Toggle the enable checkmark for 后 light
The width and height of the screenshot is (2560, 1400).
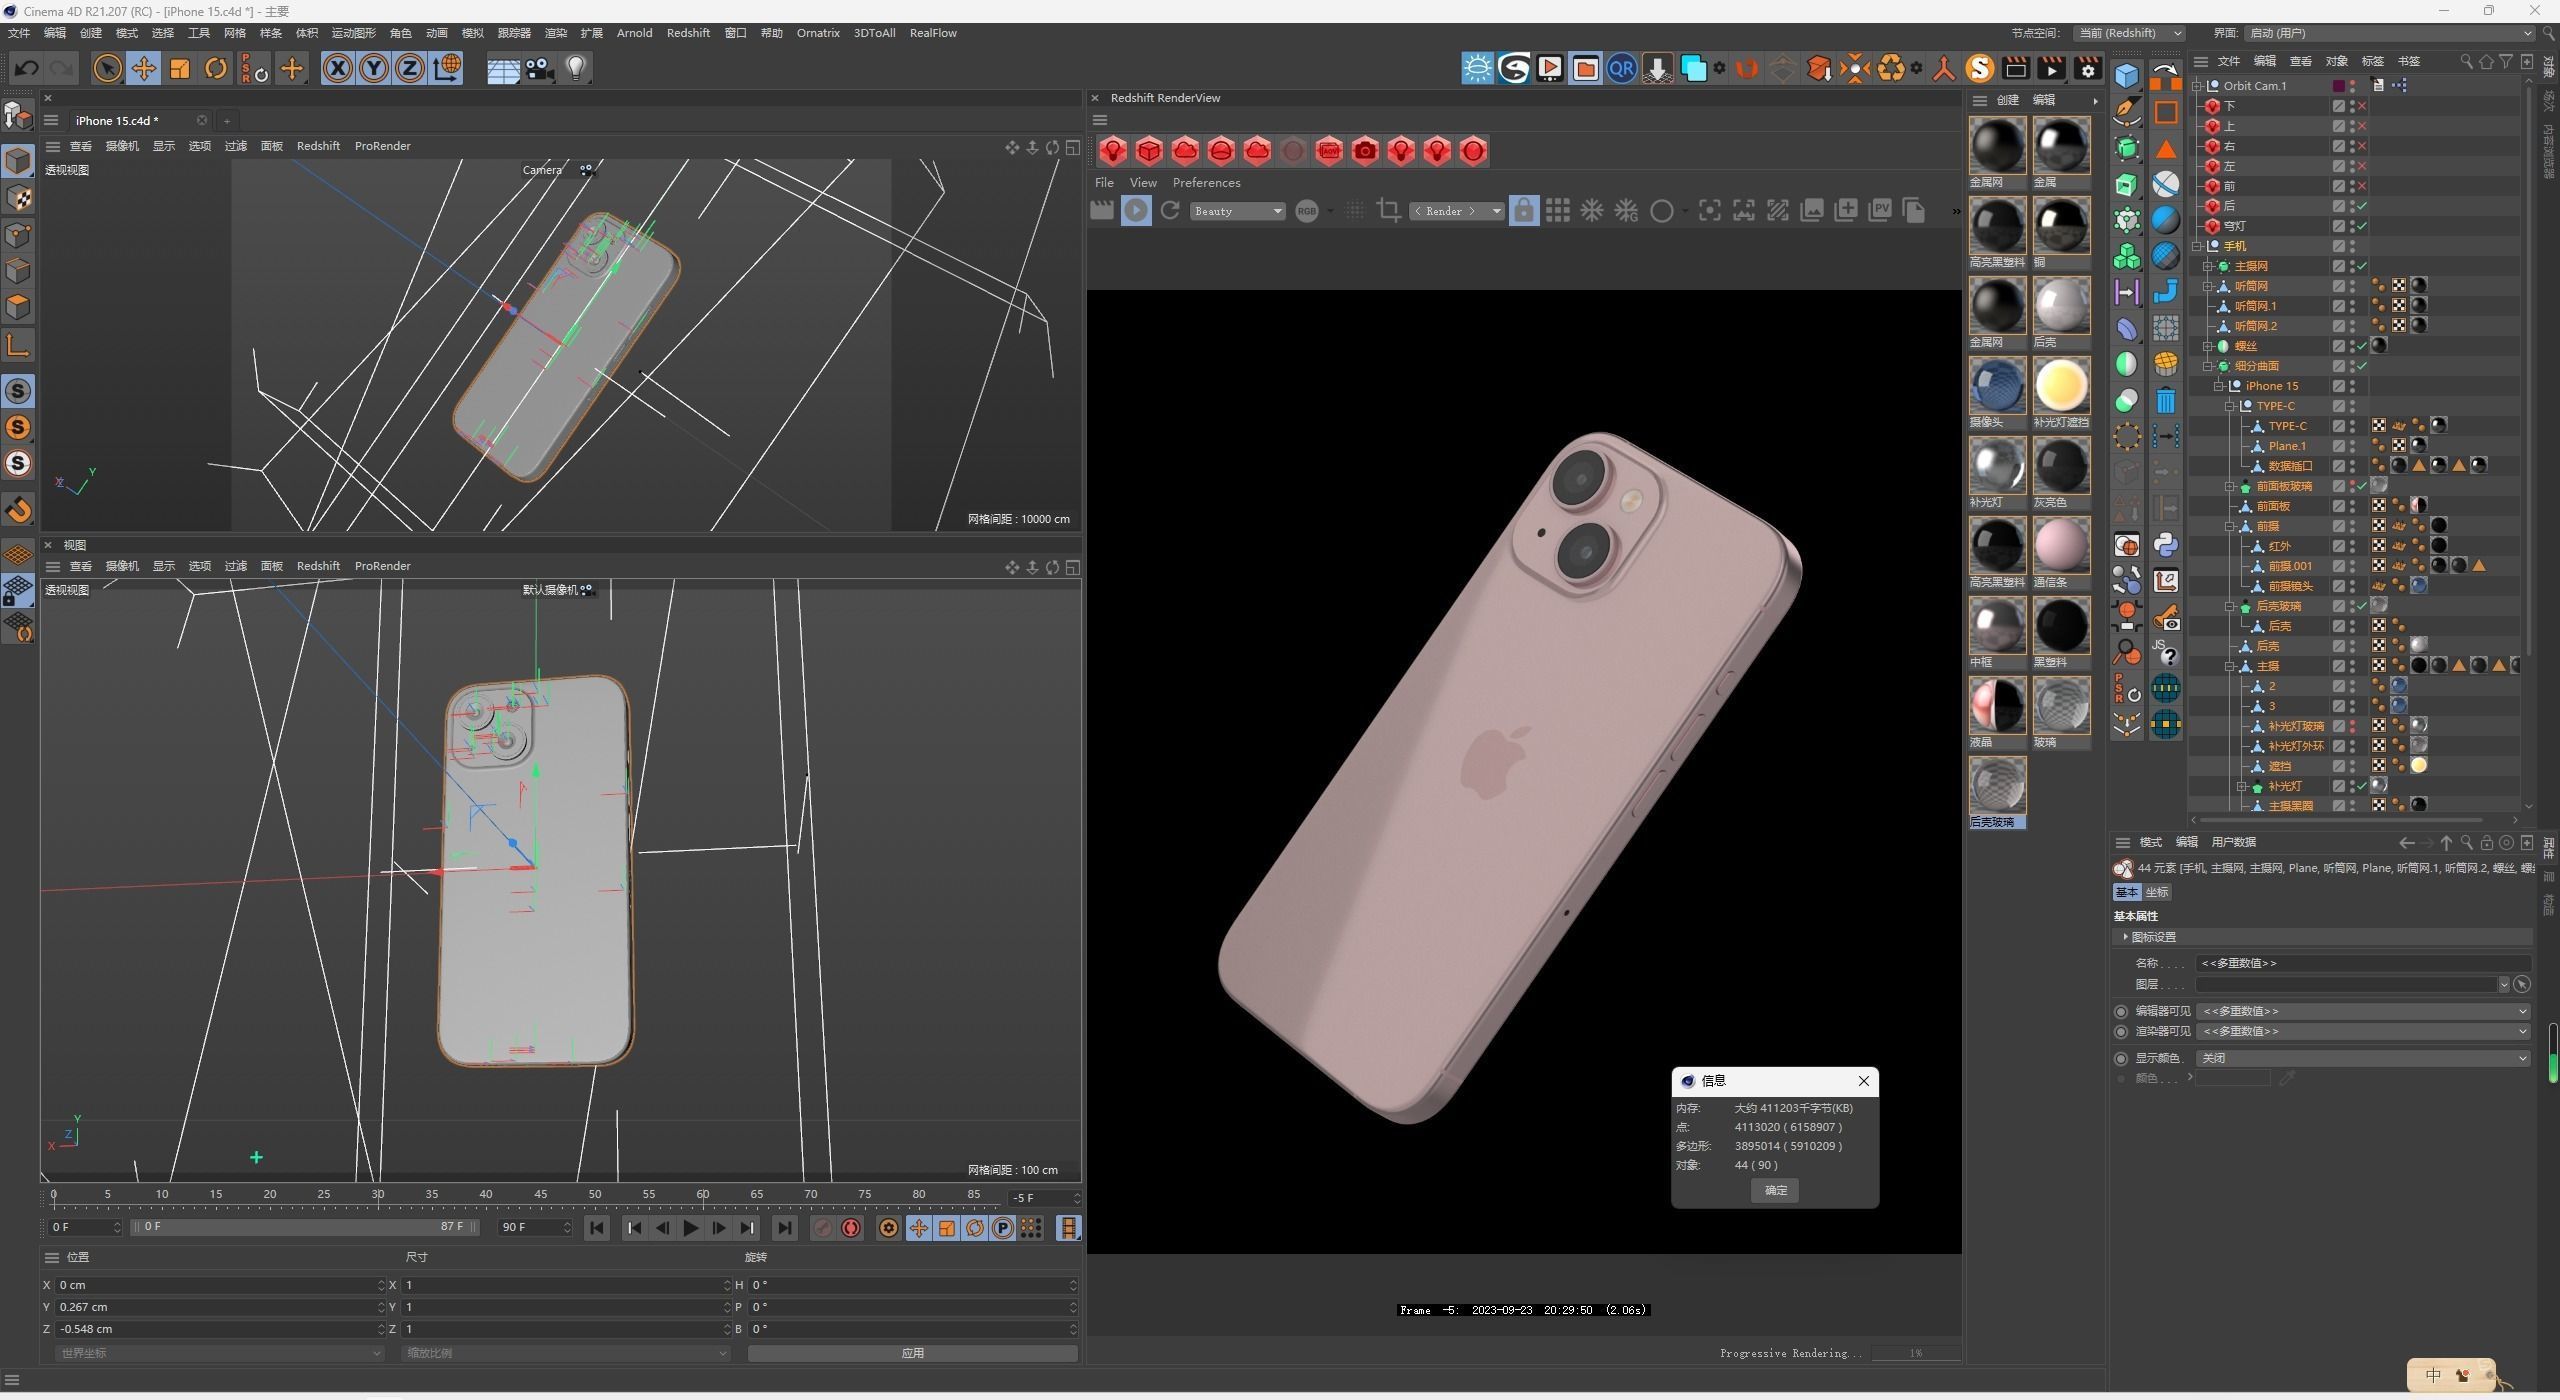pyautogui.click(x=2362, y=206)
